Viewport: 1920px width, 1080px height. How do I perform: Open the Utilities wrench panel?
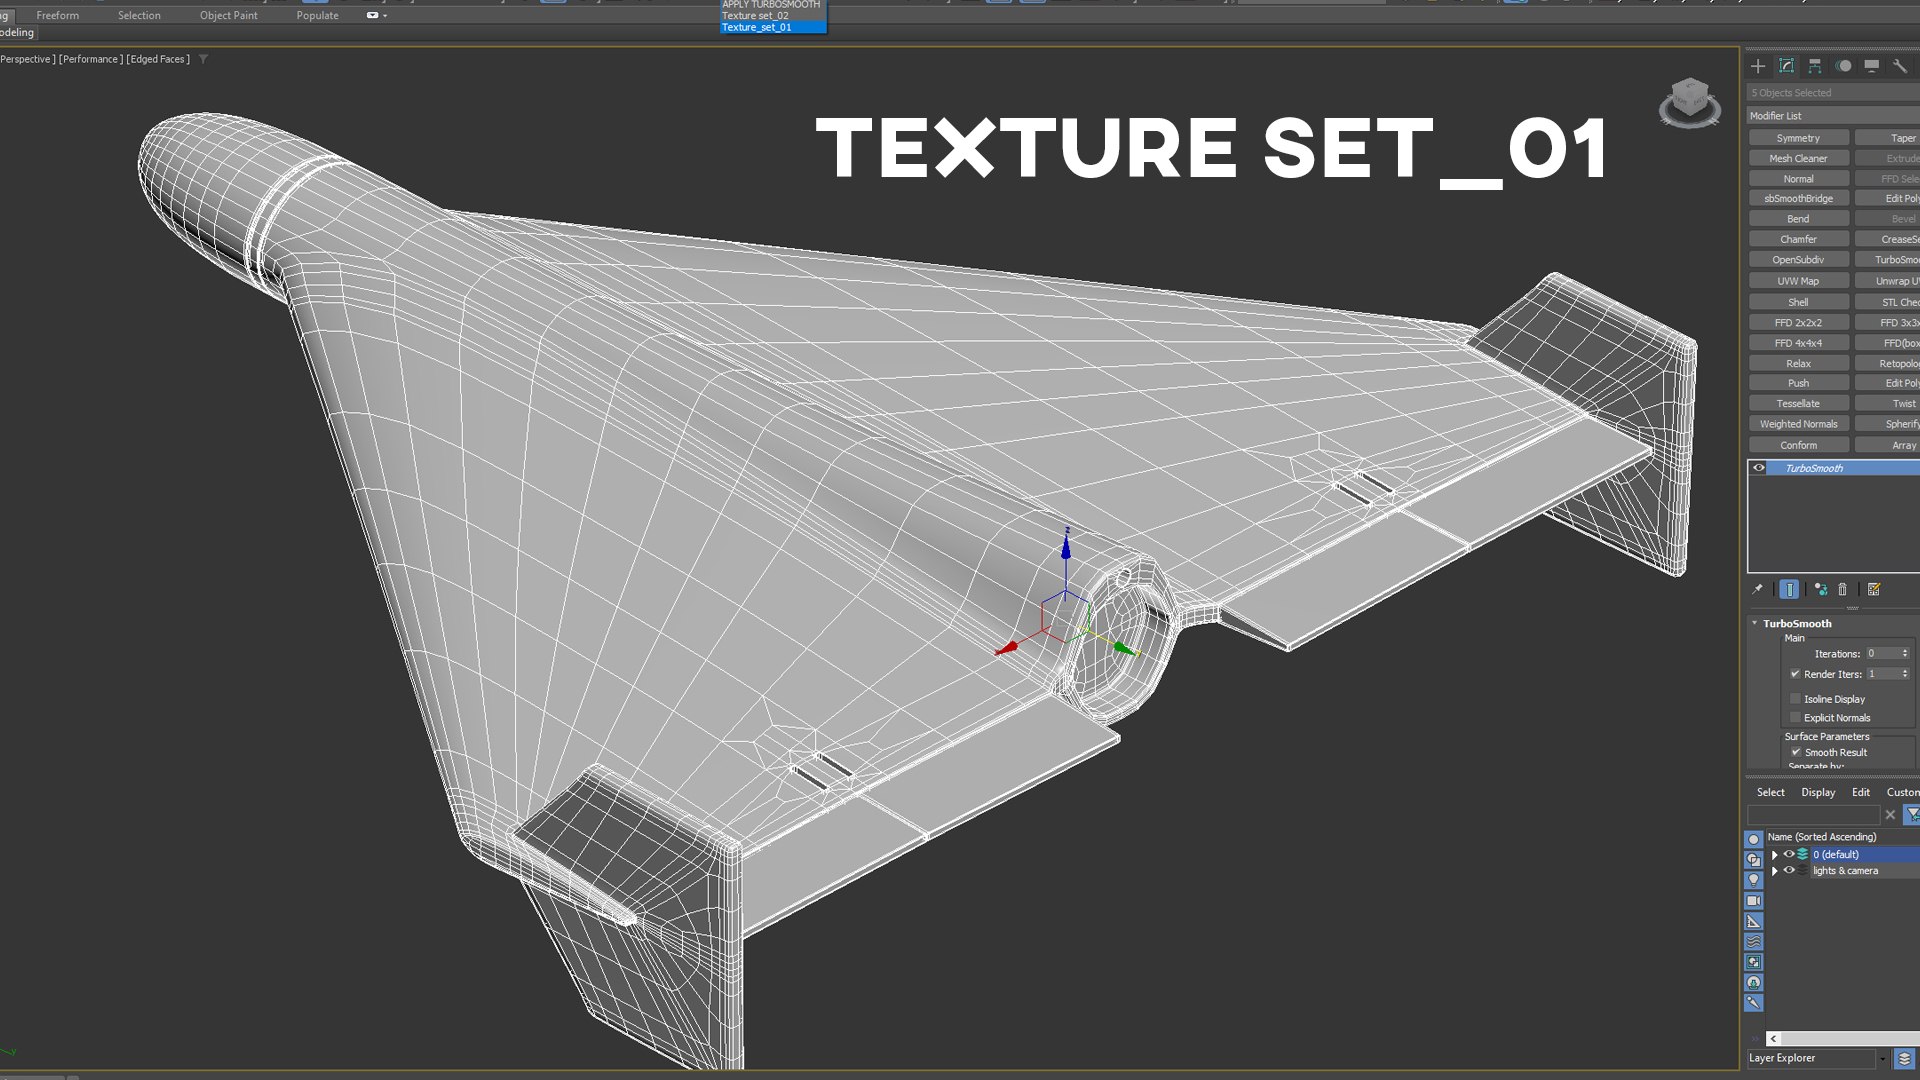click(x=1900, y=66)
